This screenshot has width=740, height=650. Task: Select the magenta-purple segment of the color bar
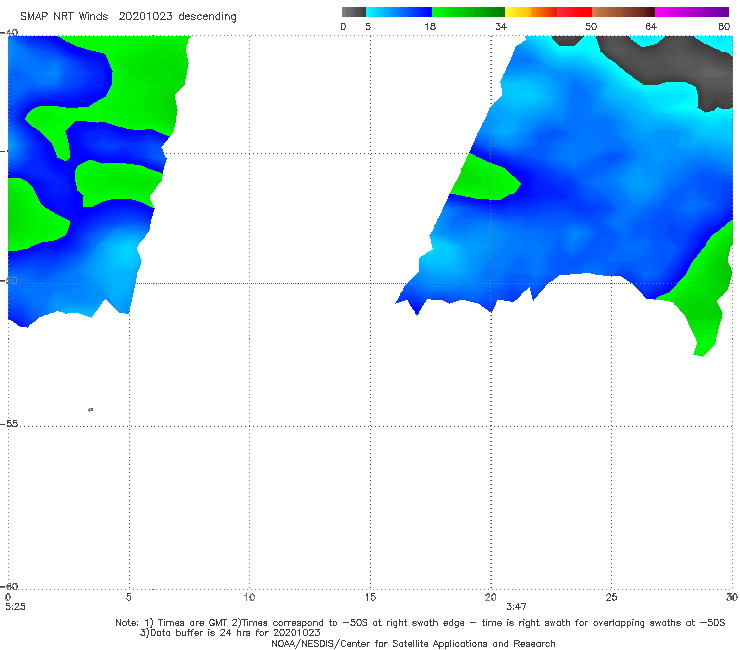click(692, 12)
